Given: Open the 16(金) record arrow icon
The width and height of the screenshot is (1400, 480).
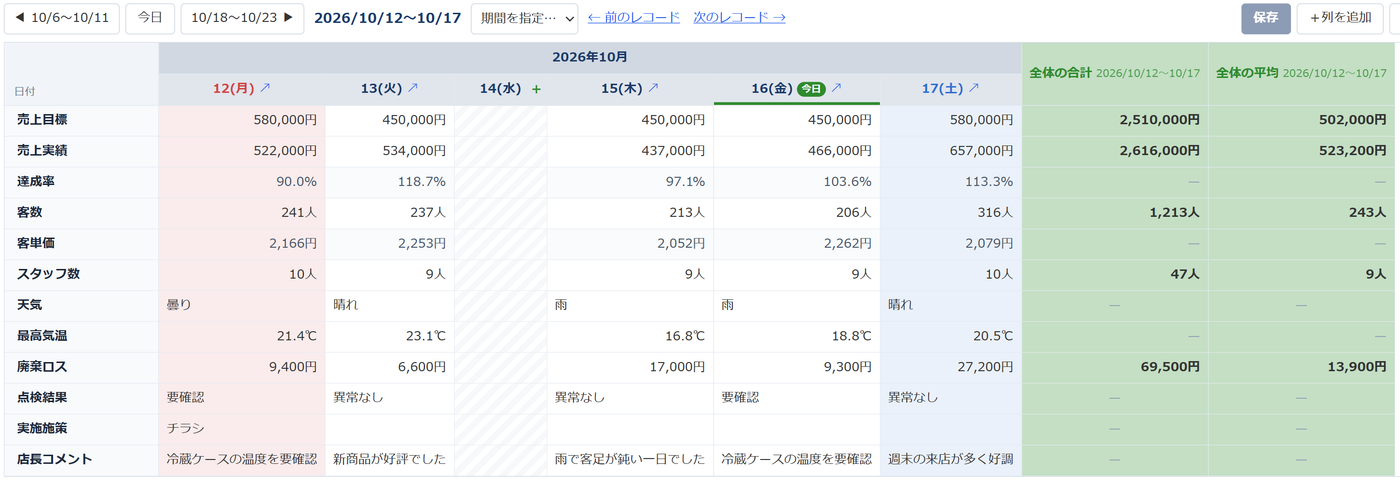Looking at the screenshot, I should (x=836, y=88).
